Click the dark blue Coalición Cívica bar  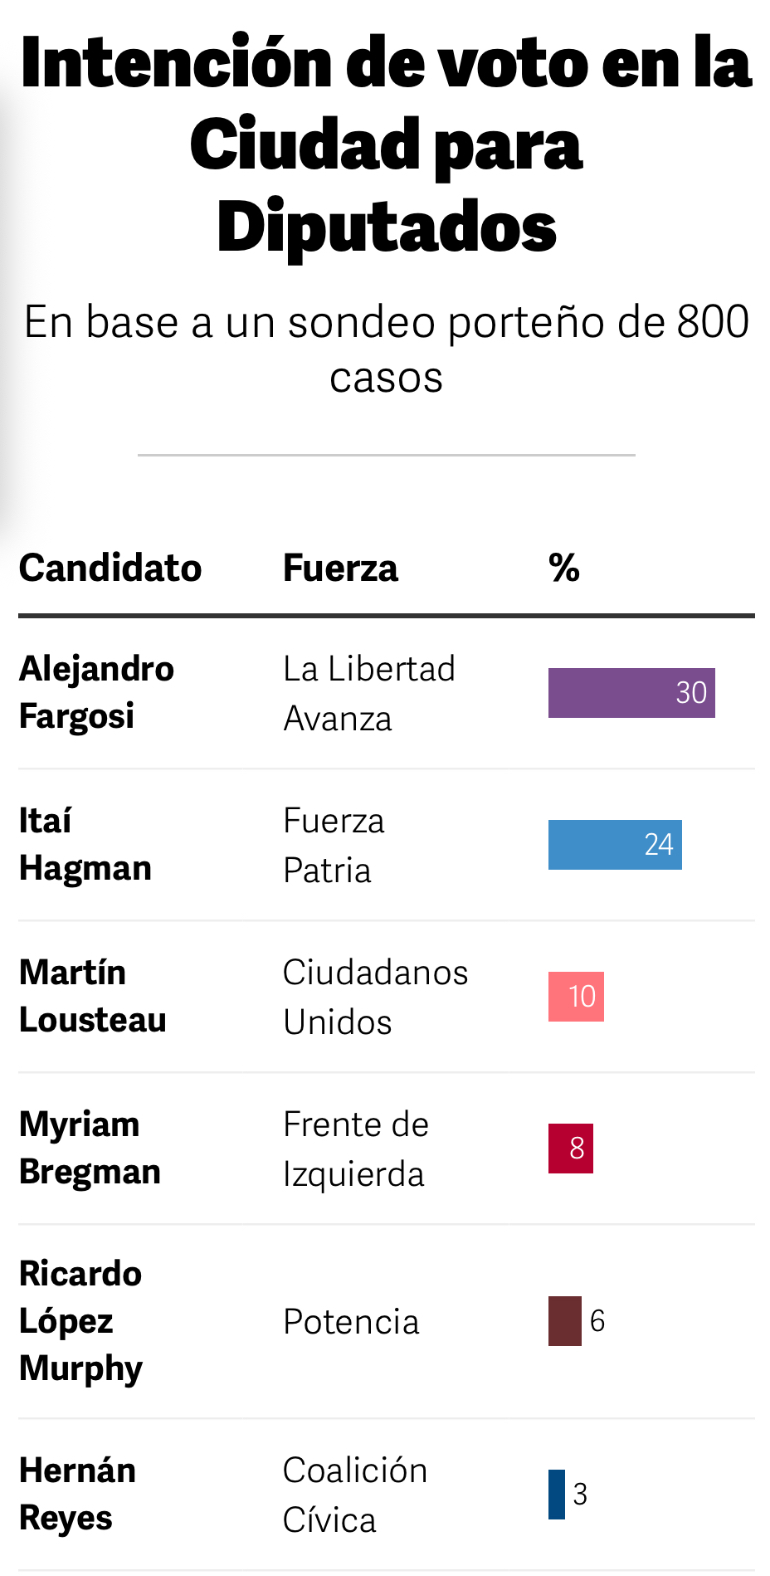pos(556,1494)
